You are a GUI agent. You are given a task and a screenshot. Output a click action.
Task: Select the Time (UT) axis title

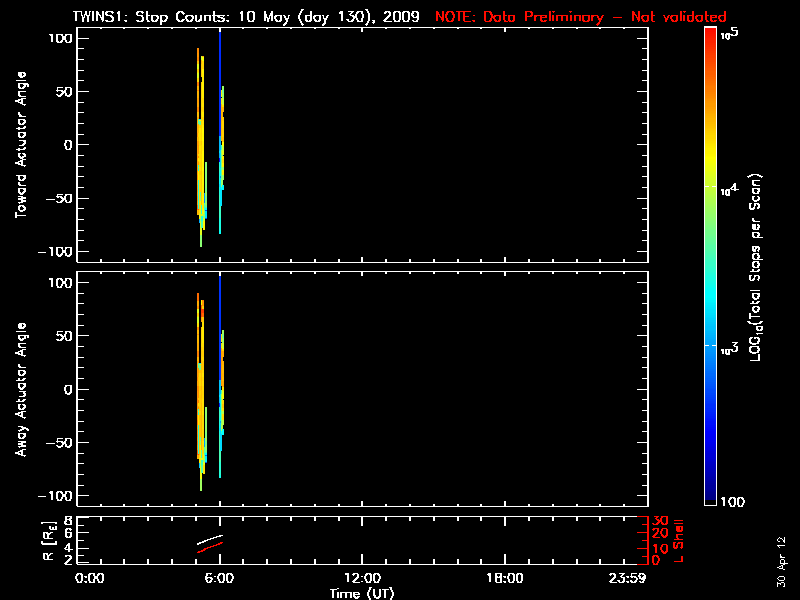[x=362, y=593]
